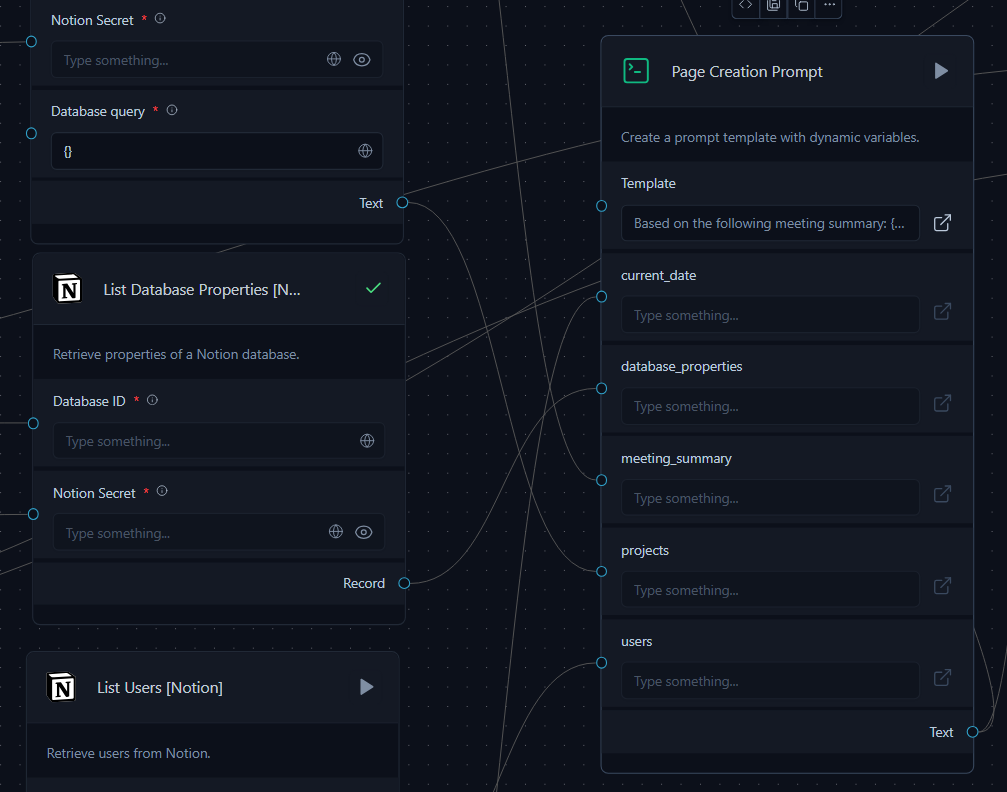Click the projects input field
Viewport: 1007px width, 792px height.
pos(770,590)
